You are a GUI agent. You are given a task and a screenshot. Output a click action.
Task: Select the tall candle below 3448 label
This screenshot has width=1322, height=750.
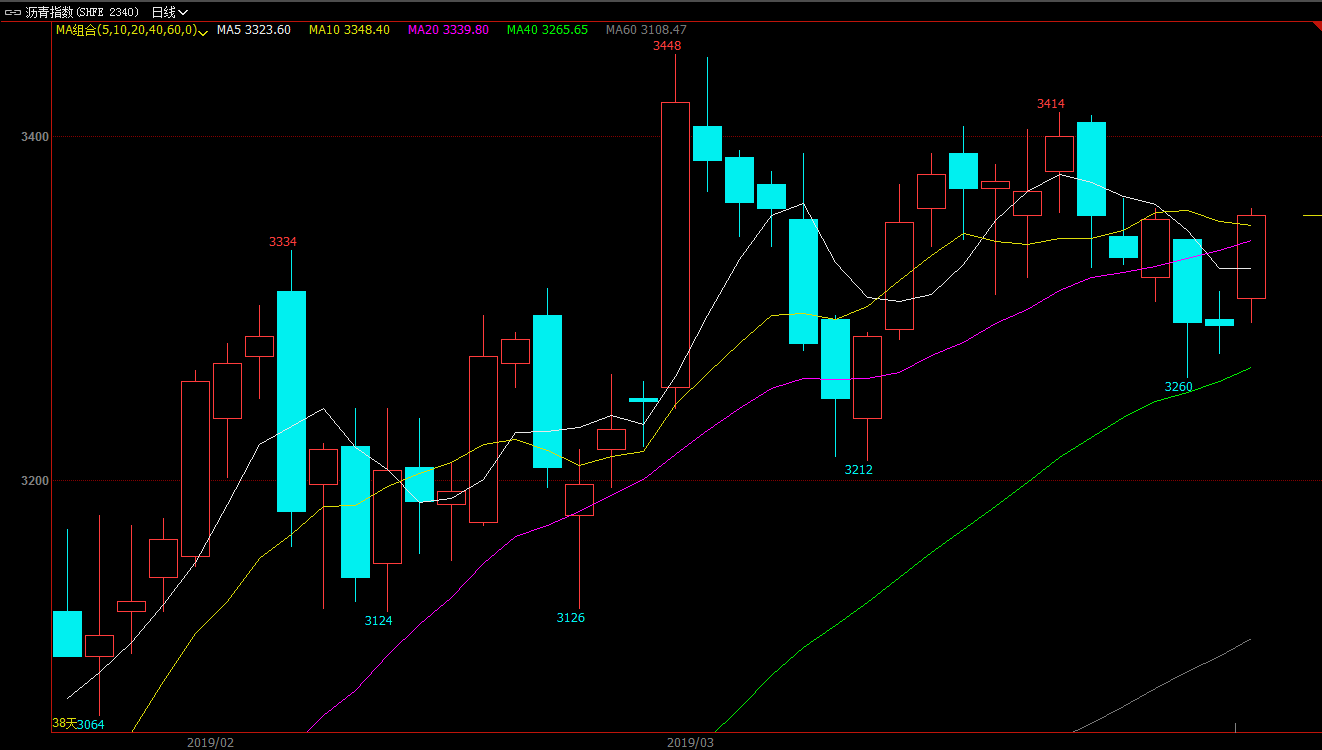coord(675,245)
